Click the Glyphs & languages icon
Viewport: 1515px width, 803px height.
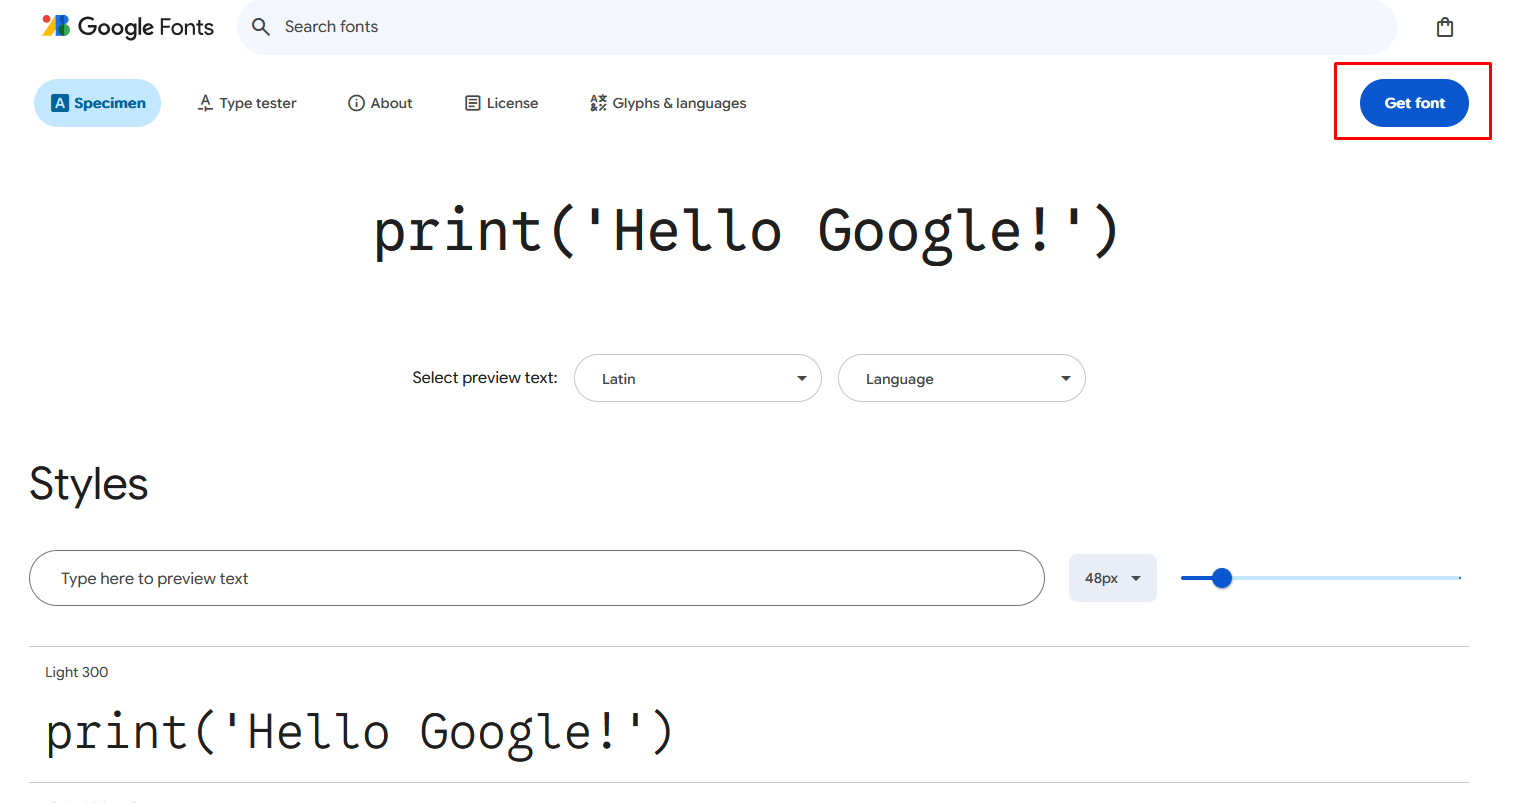(598, 103)
